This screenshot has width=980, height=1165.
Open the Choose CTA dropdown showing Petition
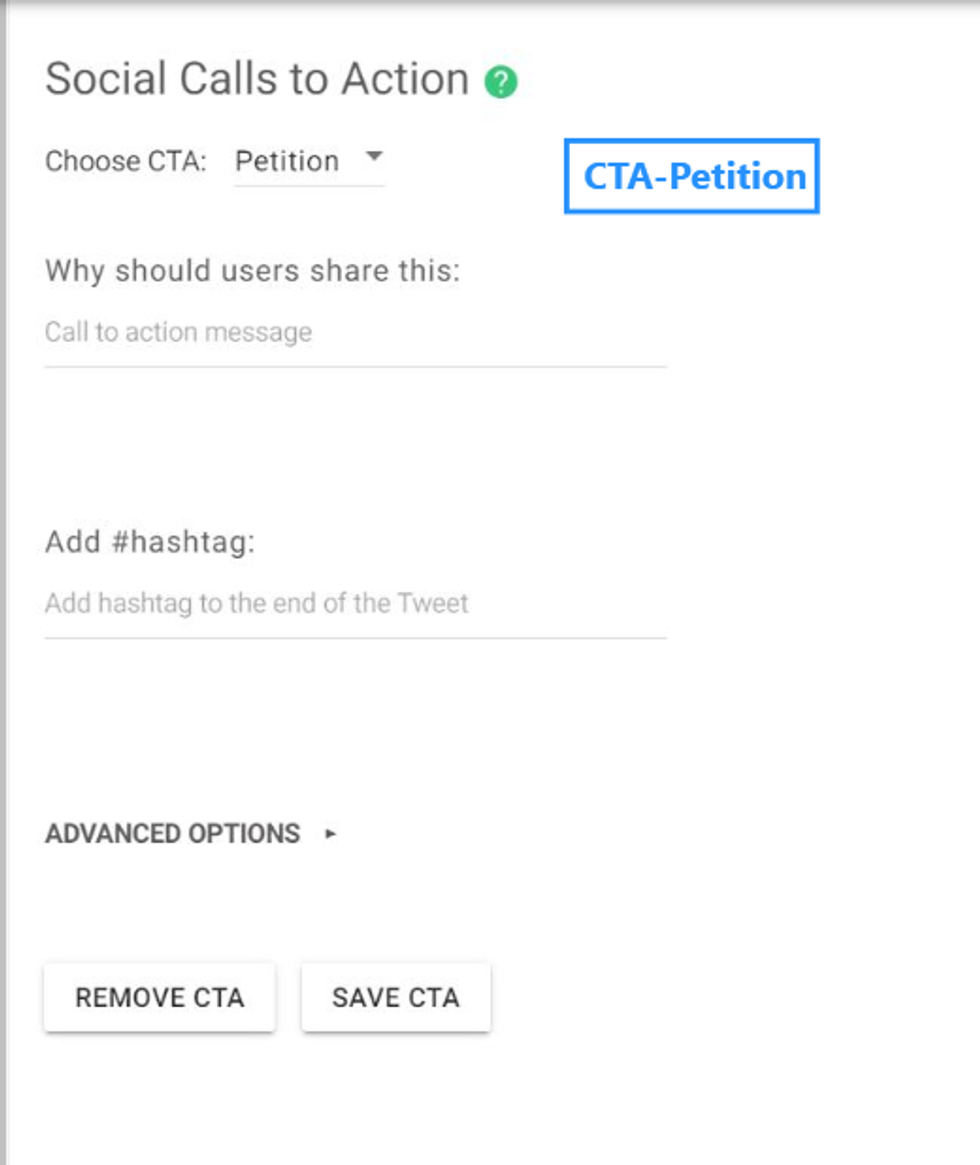(287, 161)
